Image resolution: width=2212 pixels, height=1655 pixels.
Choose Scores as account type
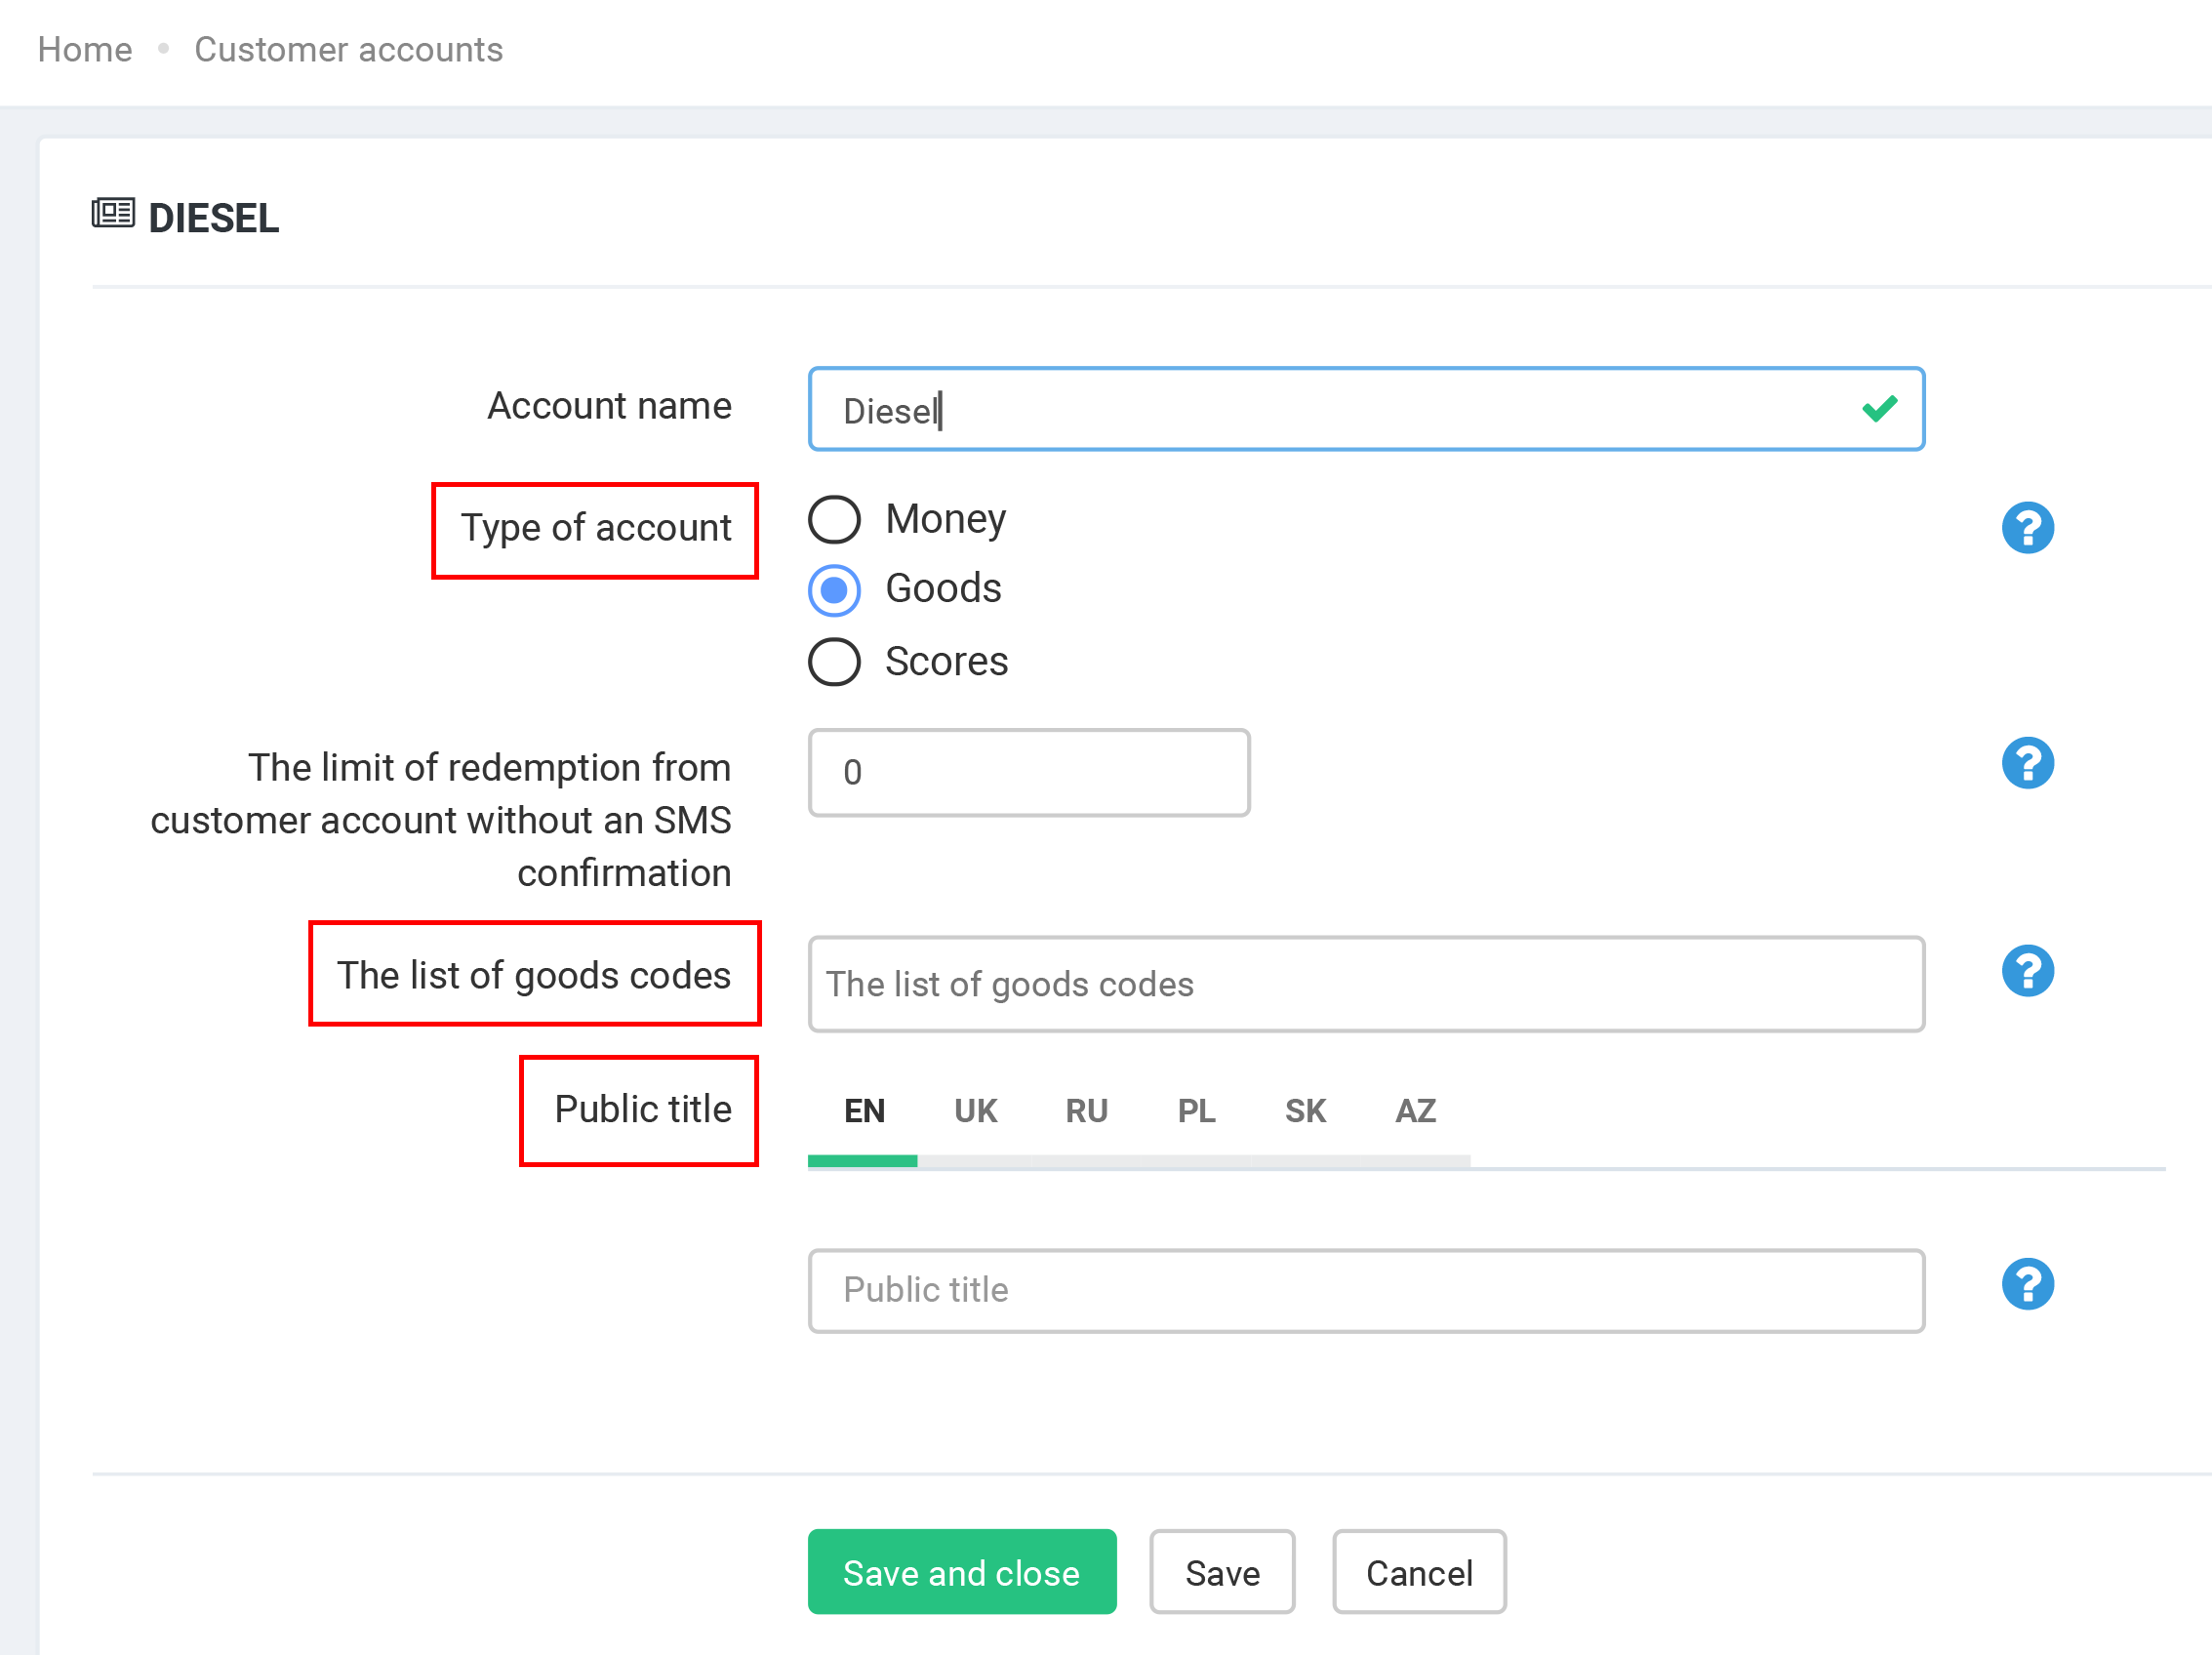(834, 662)
